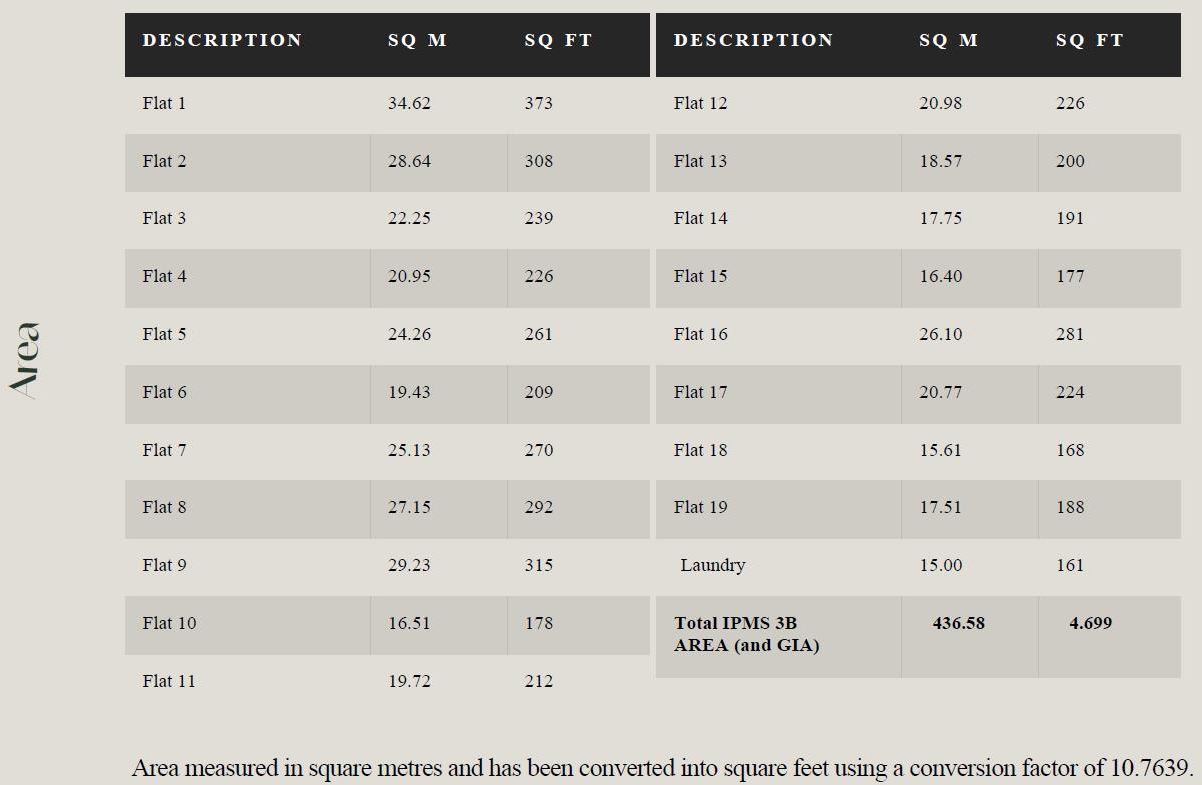The height and width of the screenshot is (785, 1202).
Task: Click the Flat 13 row label
Action: (x=701, y=161)
